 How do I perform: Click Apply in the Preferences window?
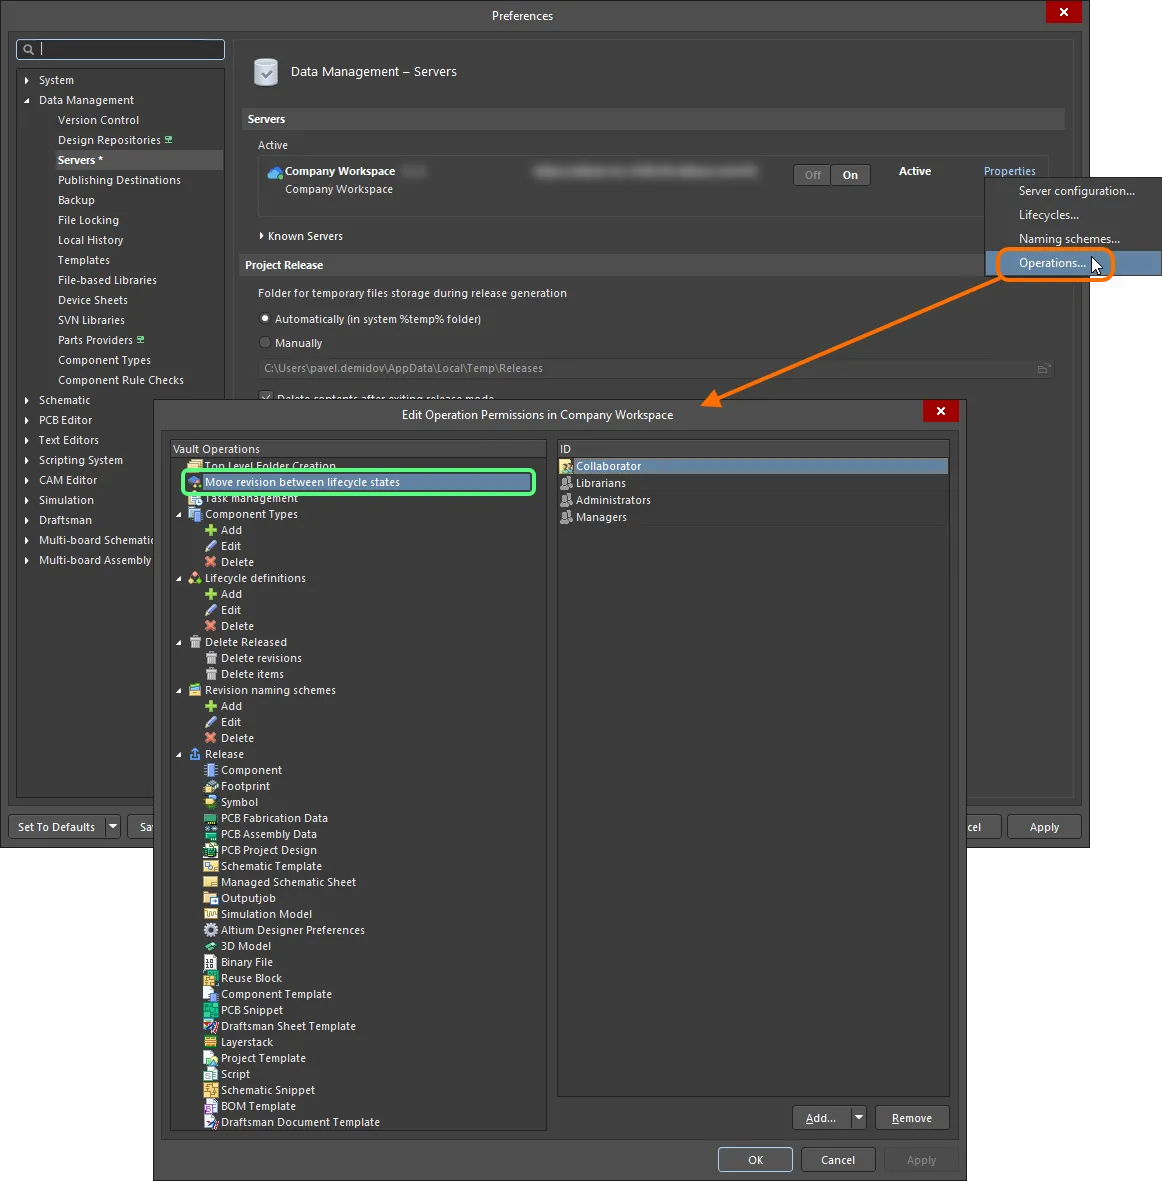click(x=1044, y=828)
